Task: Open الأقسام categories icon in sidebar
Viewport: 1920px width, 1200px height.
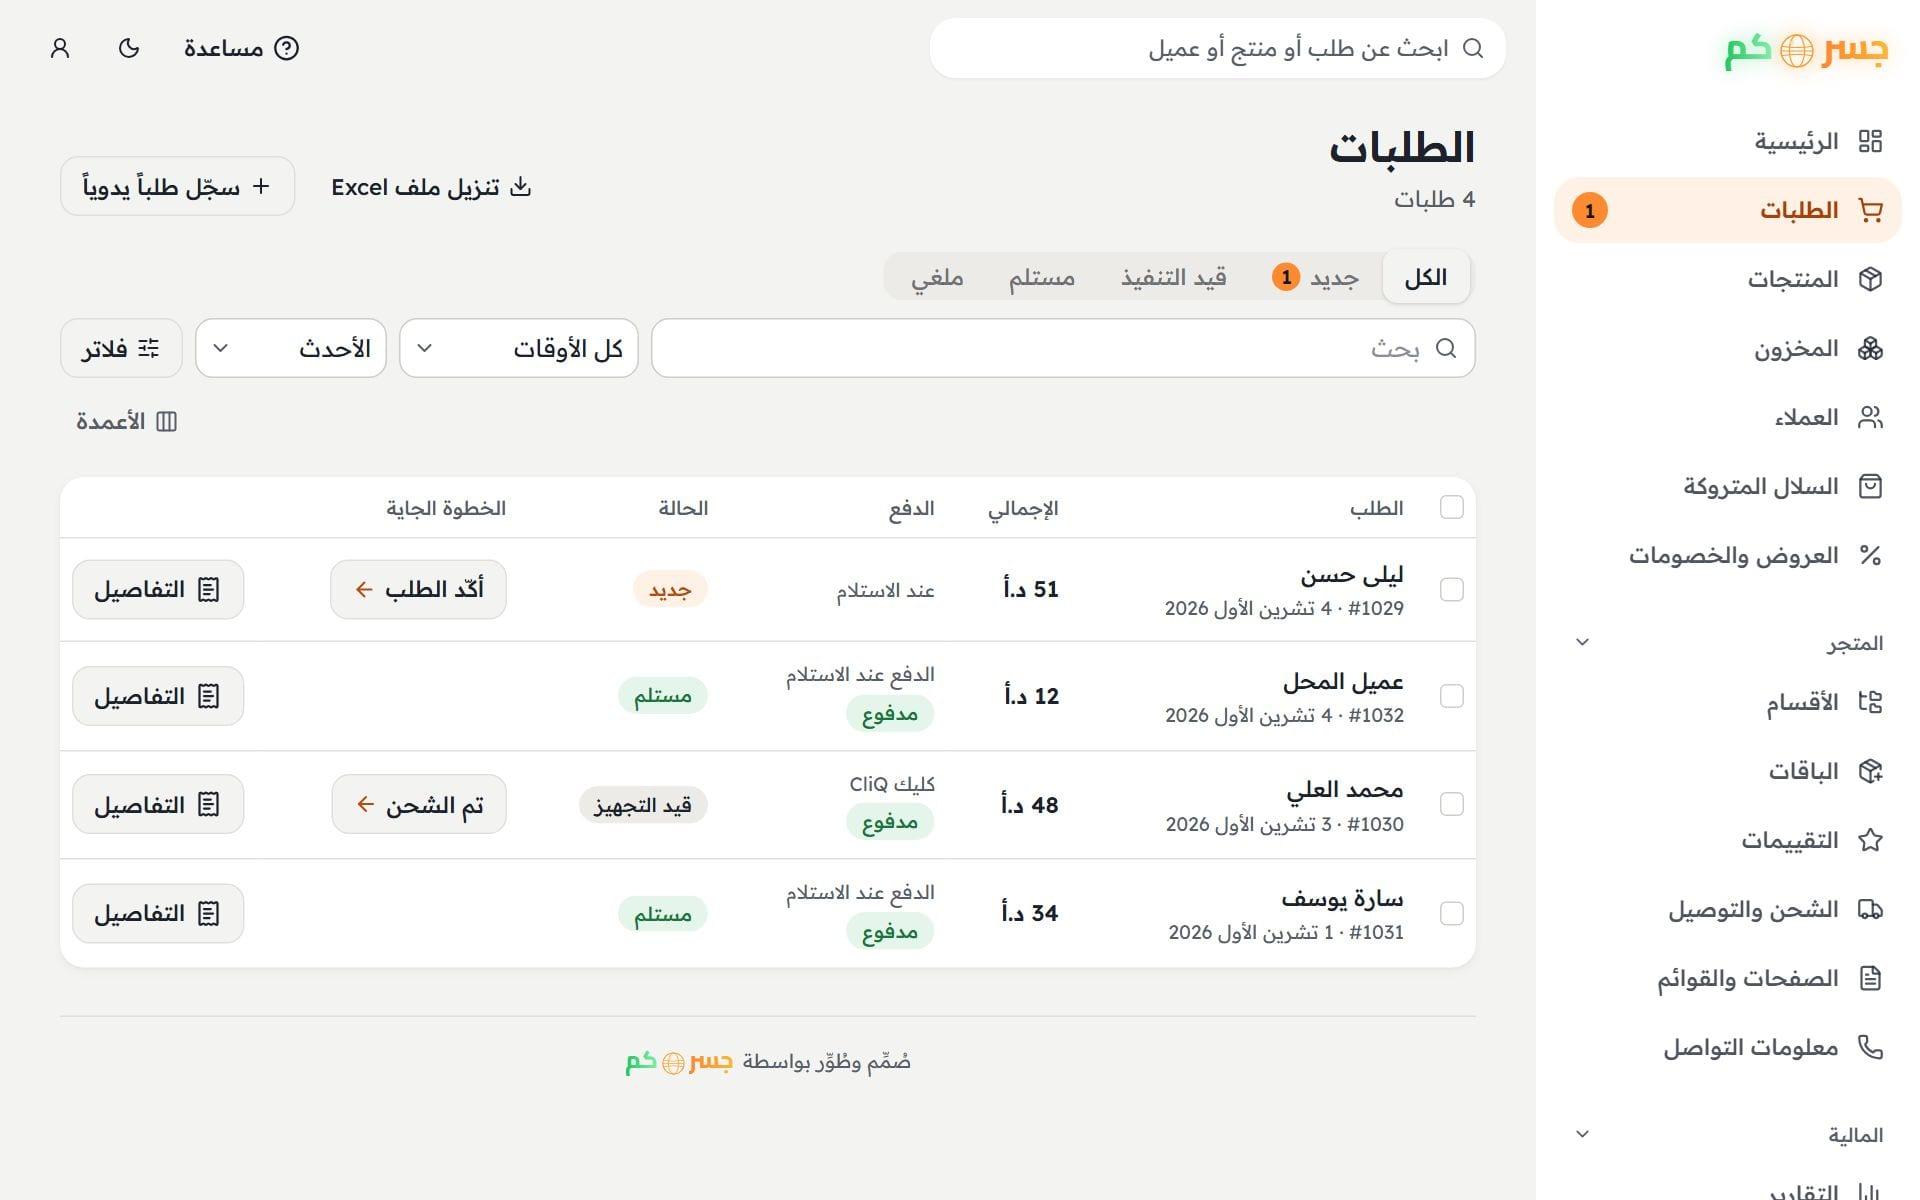Action: click(x=1870, y=702)
